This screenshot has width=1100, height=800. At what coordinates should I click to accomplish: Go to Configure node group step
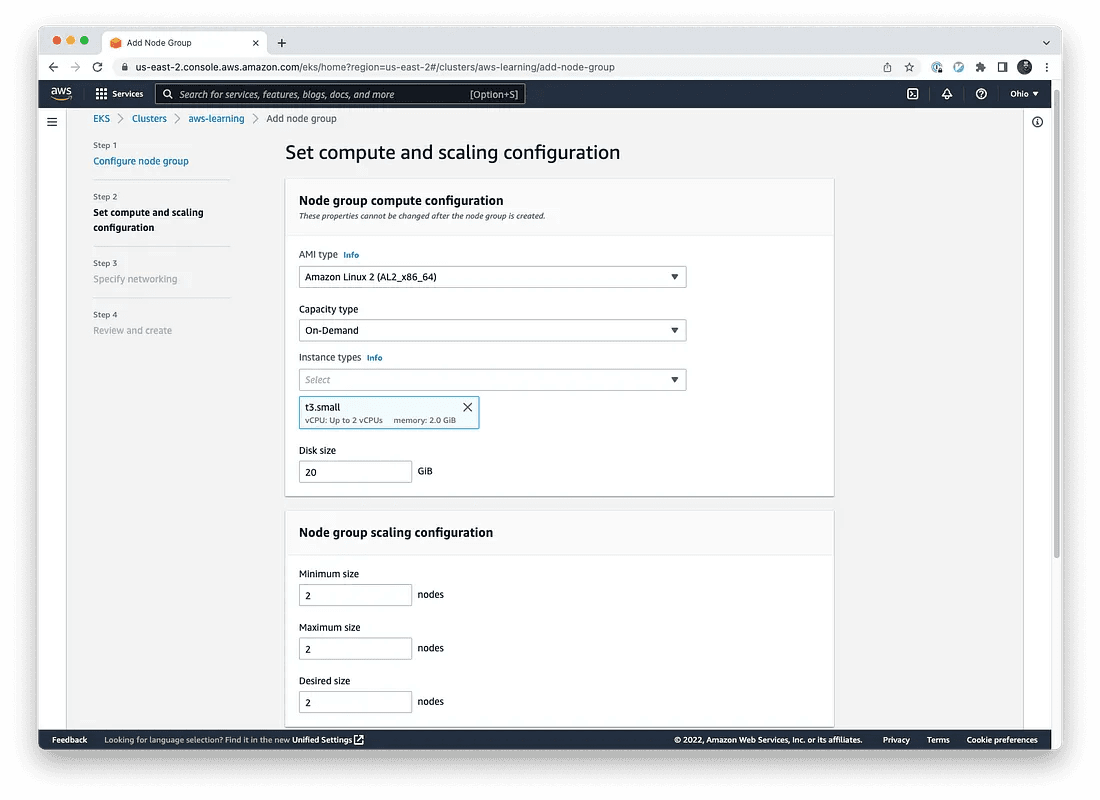[x=141, y=161]
